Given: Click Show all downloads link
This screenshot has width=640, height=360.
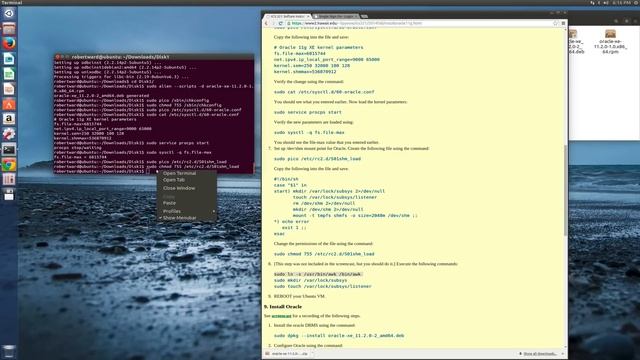Looking at the screenshot, I should coord(540,354).
